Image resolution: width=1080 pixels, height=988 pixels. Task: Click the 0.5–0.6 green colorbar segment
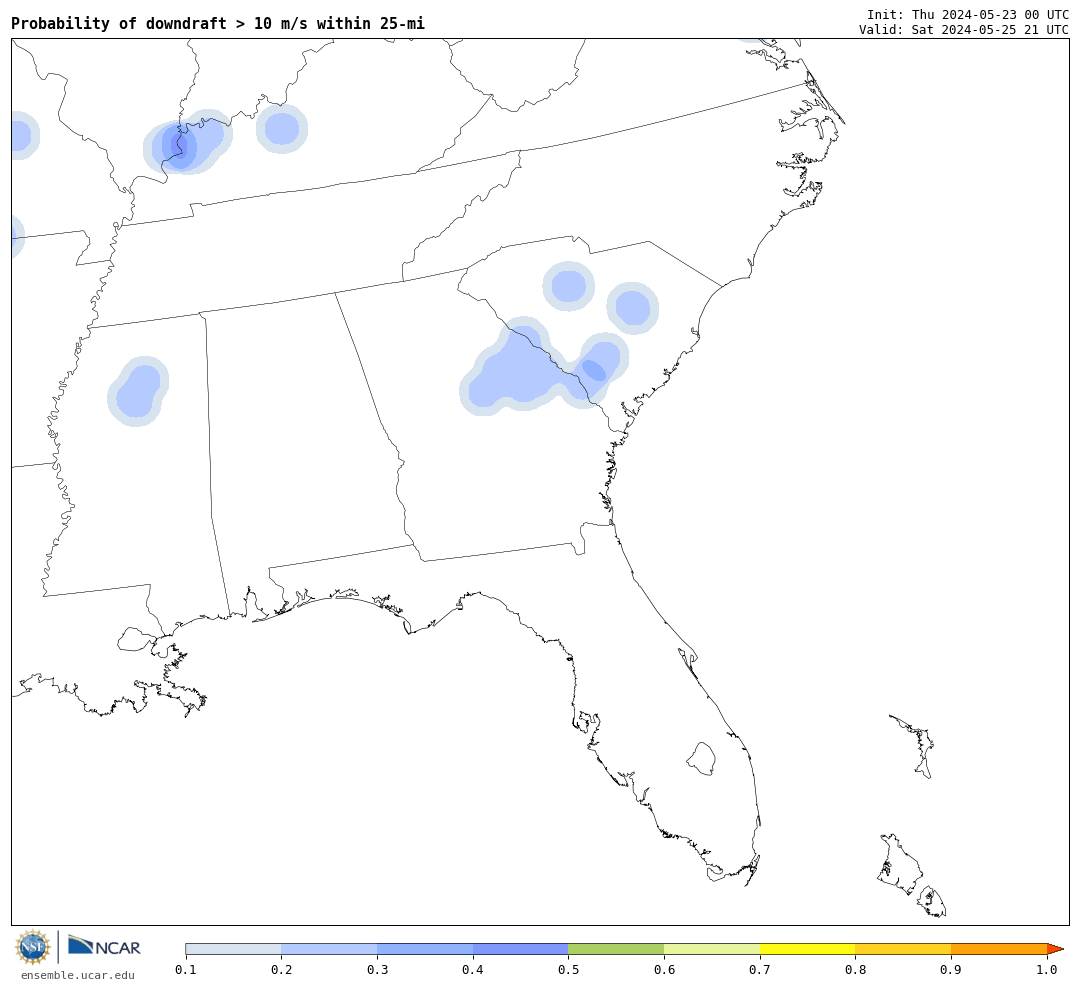point(616,949)
